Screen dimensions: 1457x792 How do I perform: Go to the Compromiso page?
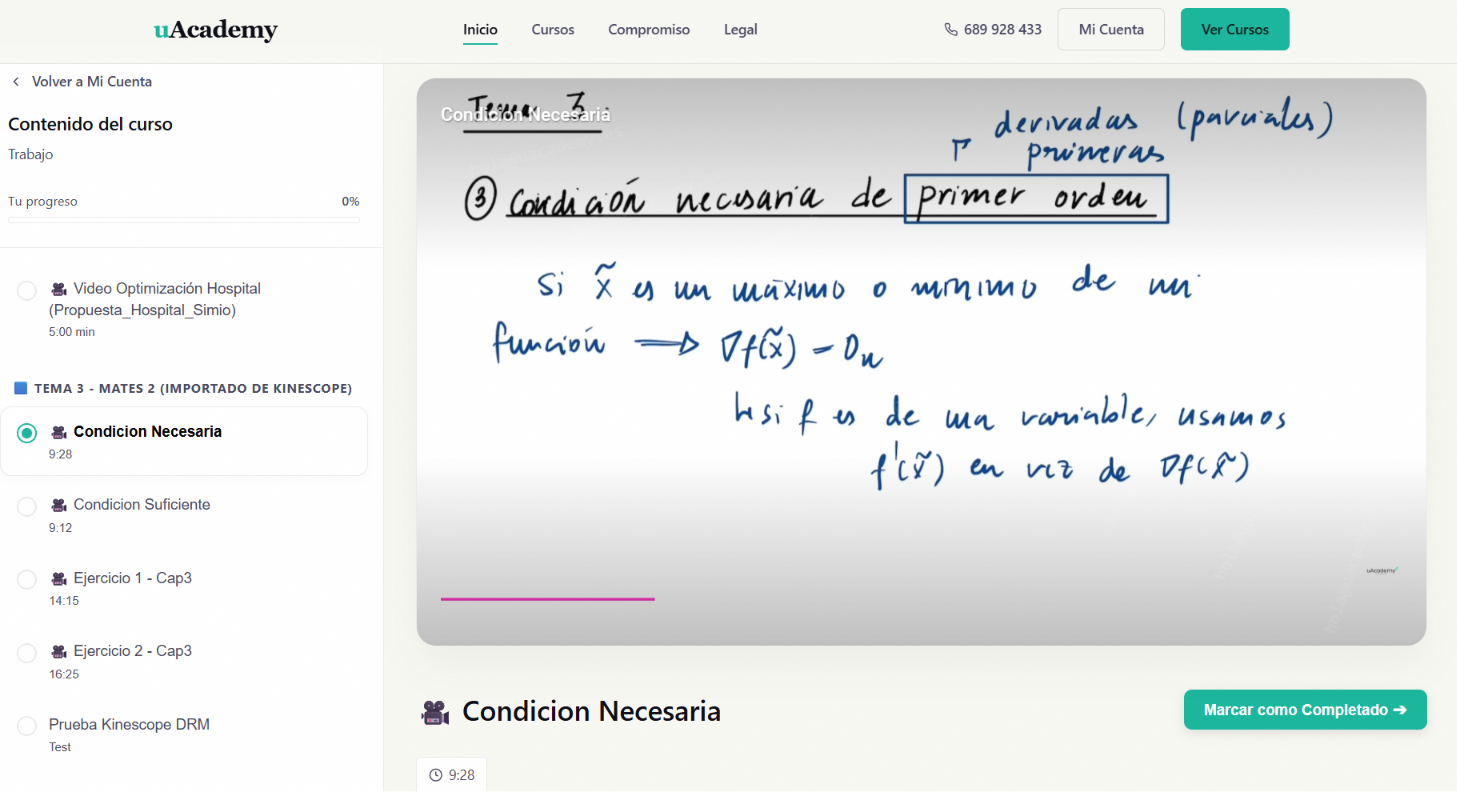tap(649, 30)
